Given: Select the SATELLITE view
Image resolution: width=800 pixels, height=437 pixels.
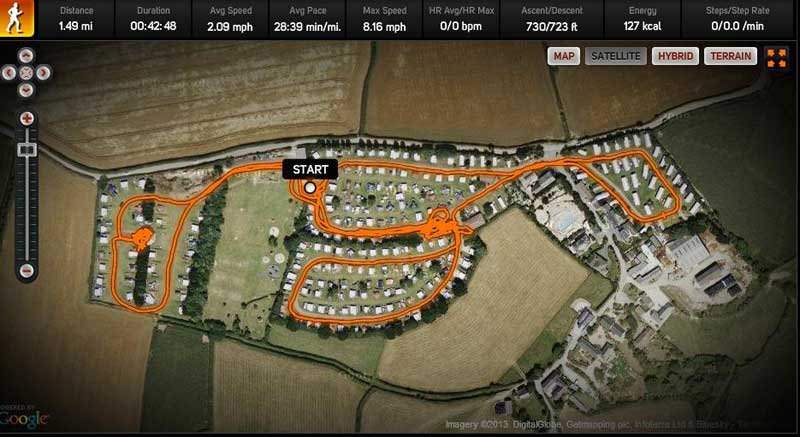Looking at the screenshot, I should 616,56.
